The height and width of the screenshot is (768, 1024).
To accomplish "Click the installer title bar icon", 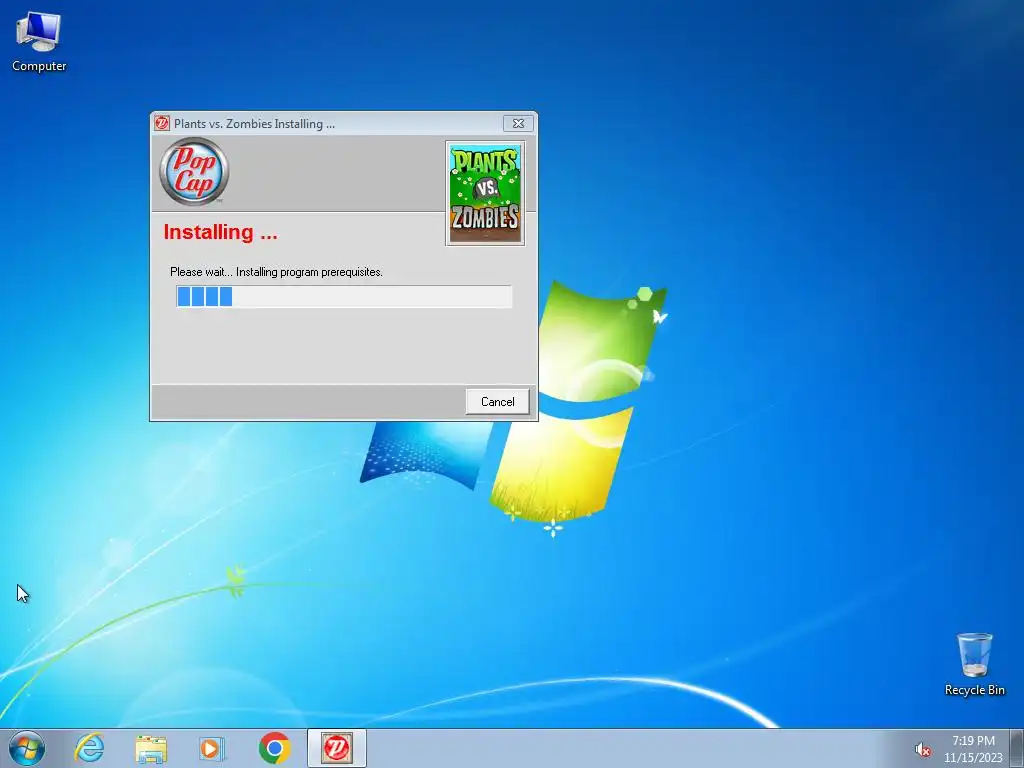I will point(162,123).
